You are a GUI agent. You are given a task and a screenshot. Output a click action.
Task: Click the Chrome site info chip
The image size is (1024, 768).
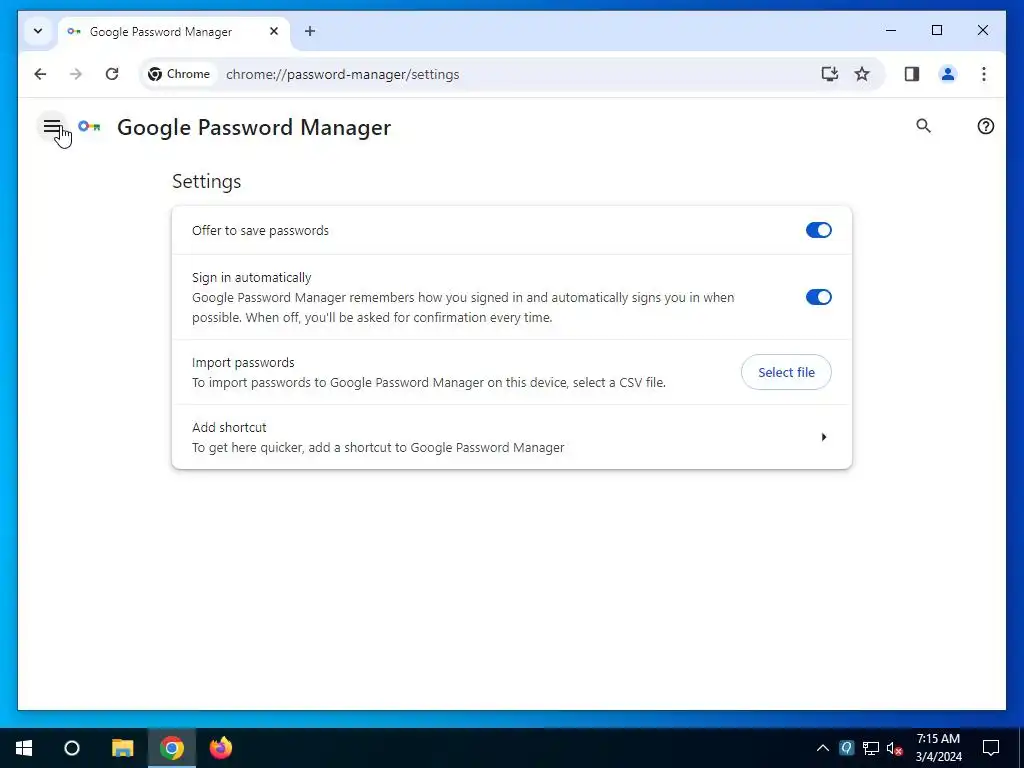click(x=179, y=74)
